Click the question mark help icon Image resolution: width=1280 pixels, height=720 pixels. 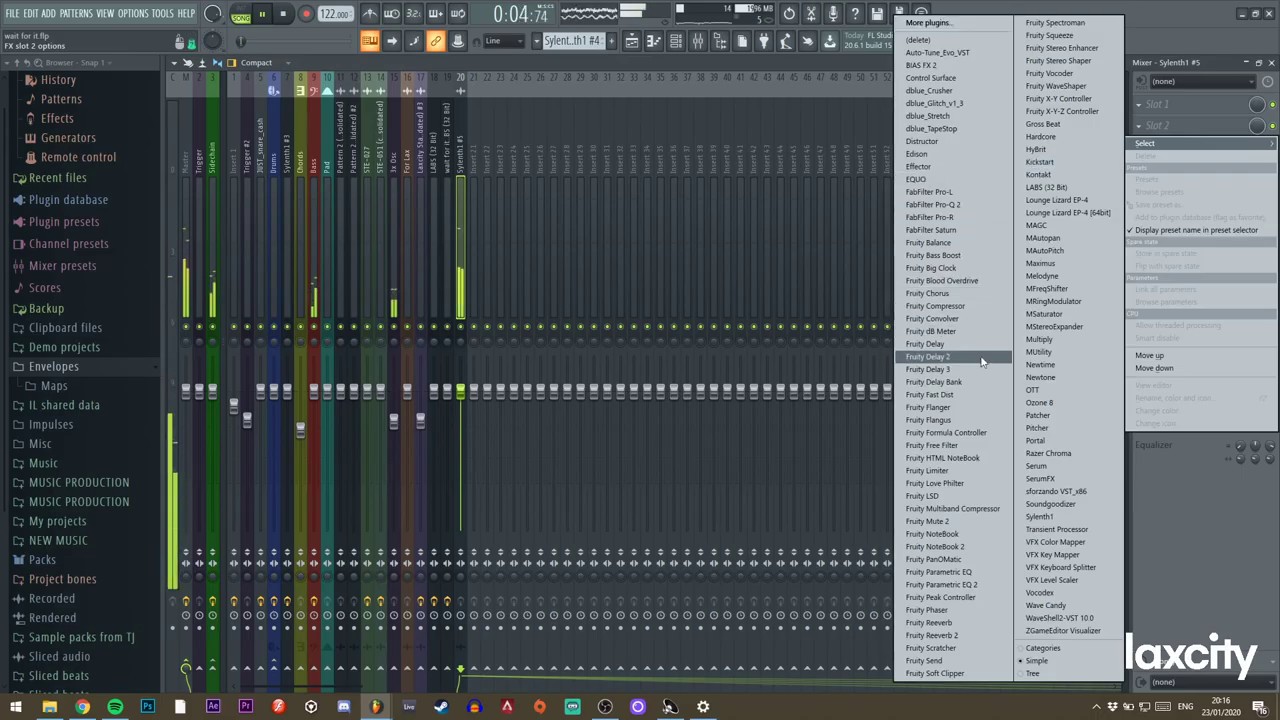tap(855, 14)
